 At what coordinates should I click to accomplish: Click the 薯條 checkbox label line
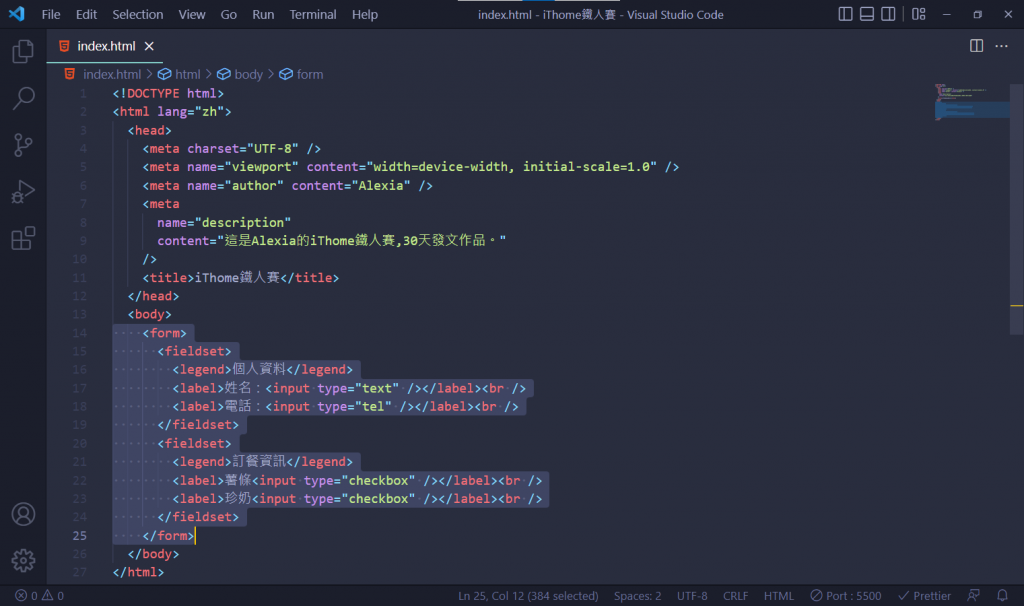coord(357,480)
